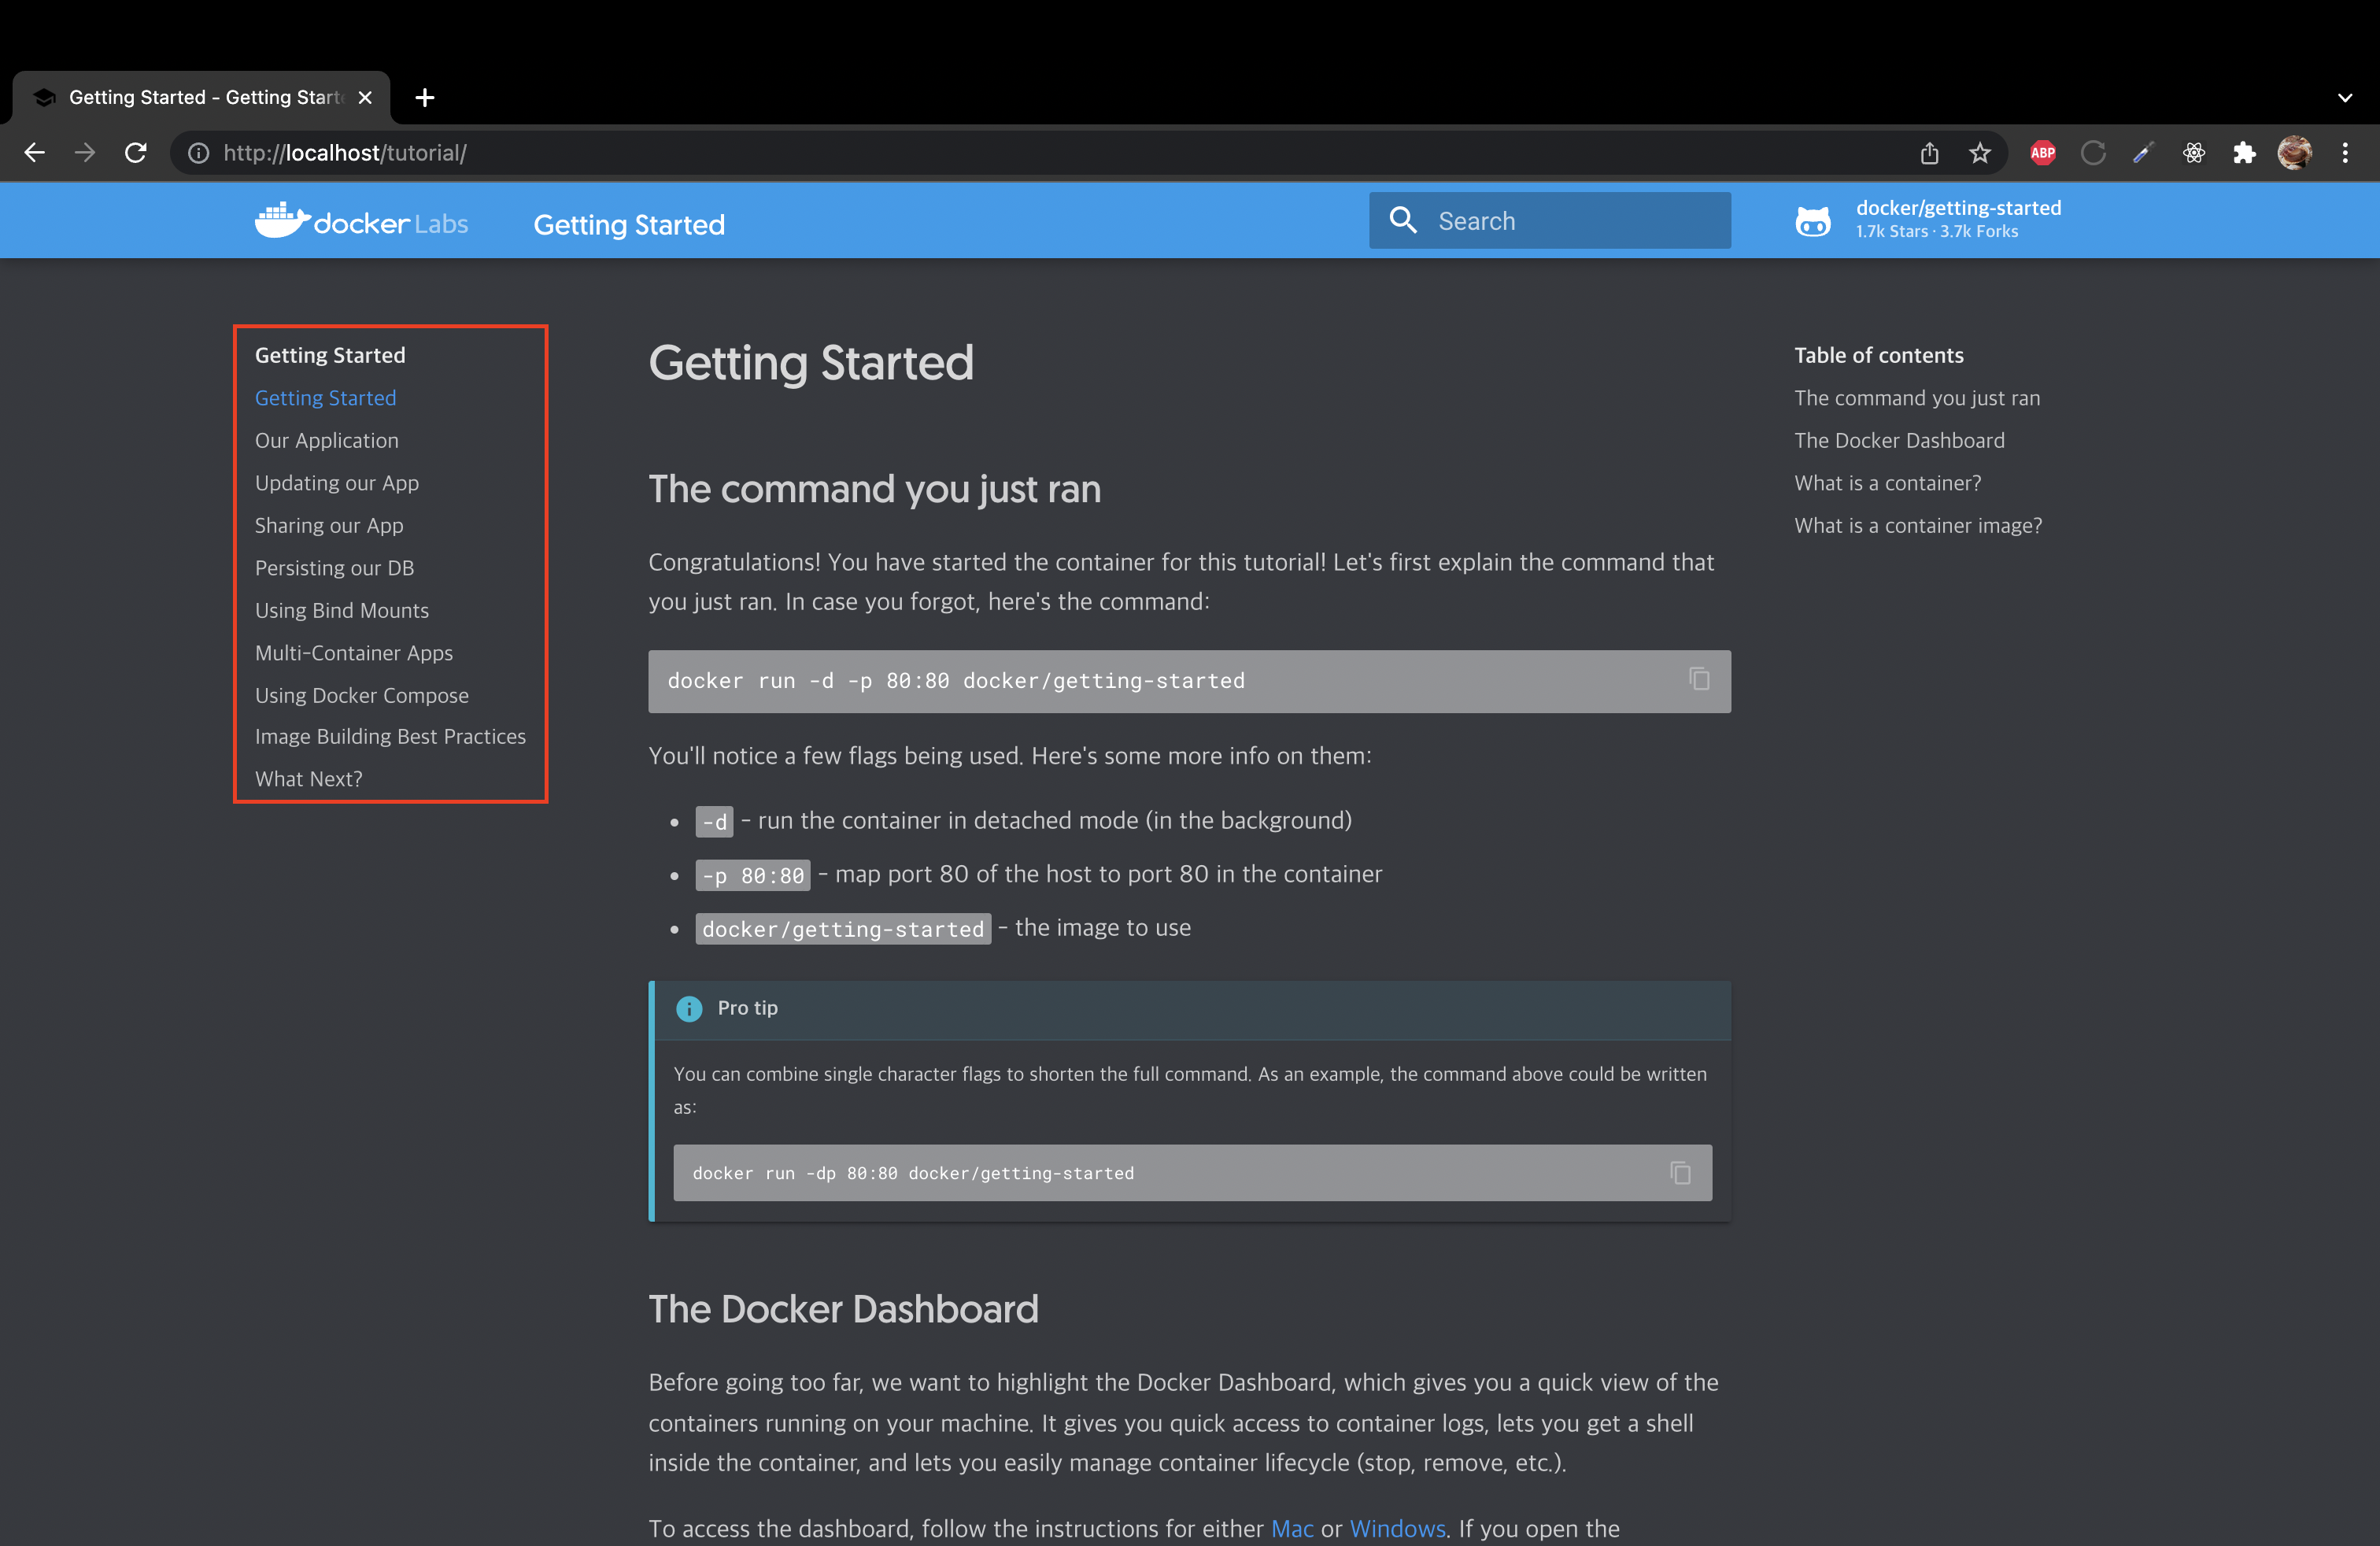Image resolution: width=2380 pixels, height=1546 pixels.
Task: Click the AdBlock Plus extension icon
Action: click(2042, 153)
